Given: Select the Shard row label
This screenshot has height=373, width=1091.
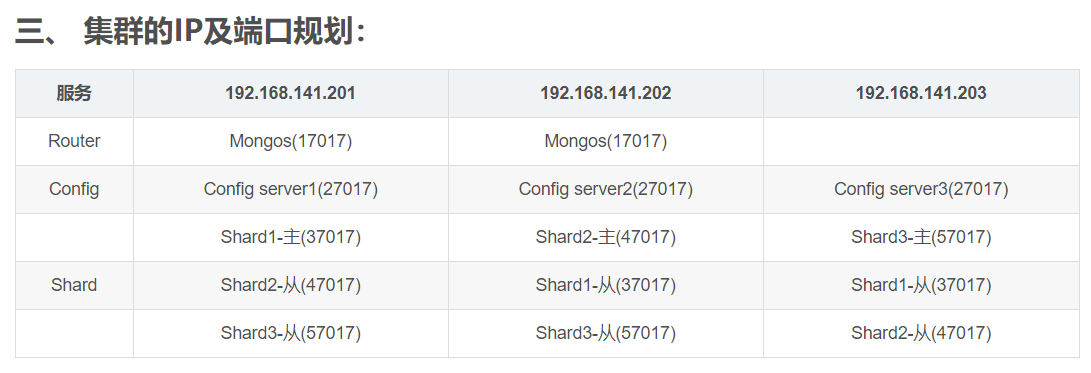Looking at the screenshot, I should tap(74, 285).
